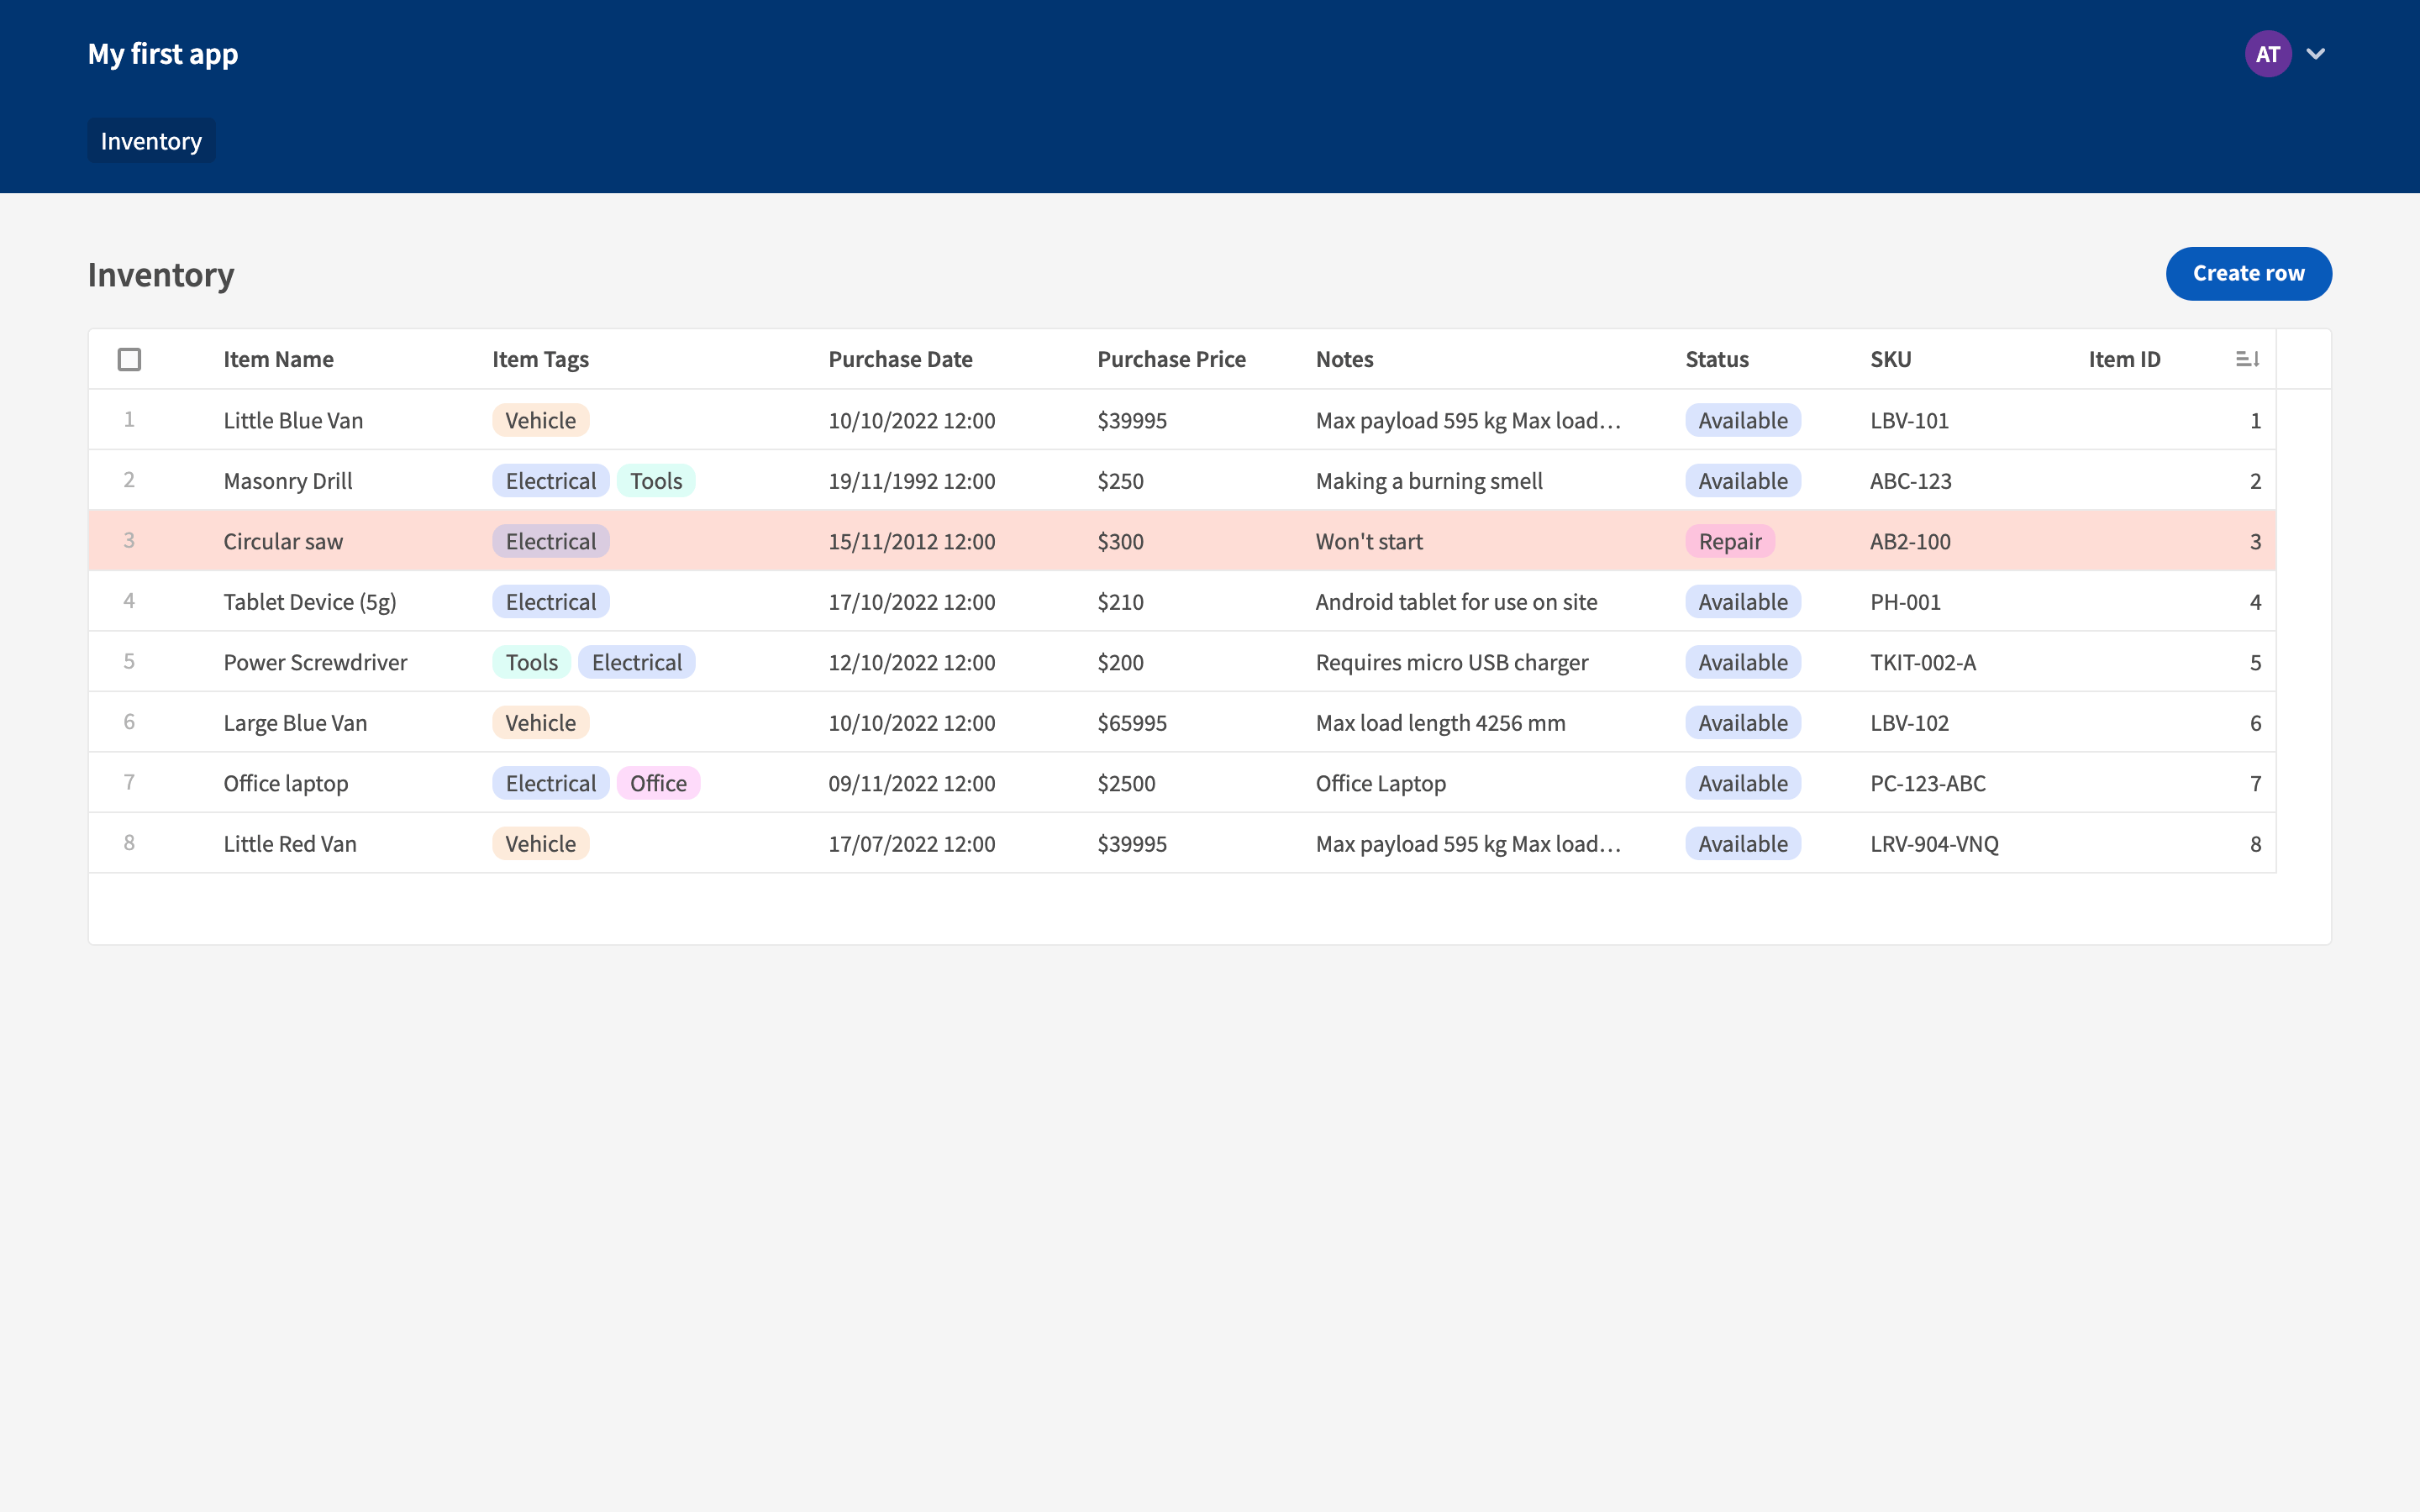2420x1512 pixels.
Task: Toggle the select-all rows checkbox
Action: pyautogui.click(x=129, y=359)
